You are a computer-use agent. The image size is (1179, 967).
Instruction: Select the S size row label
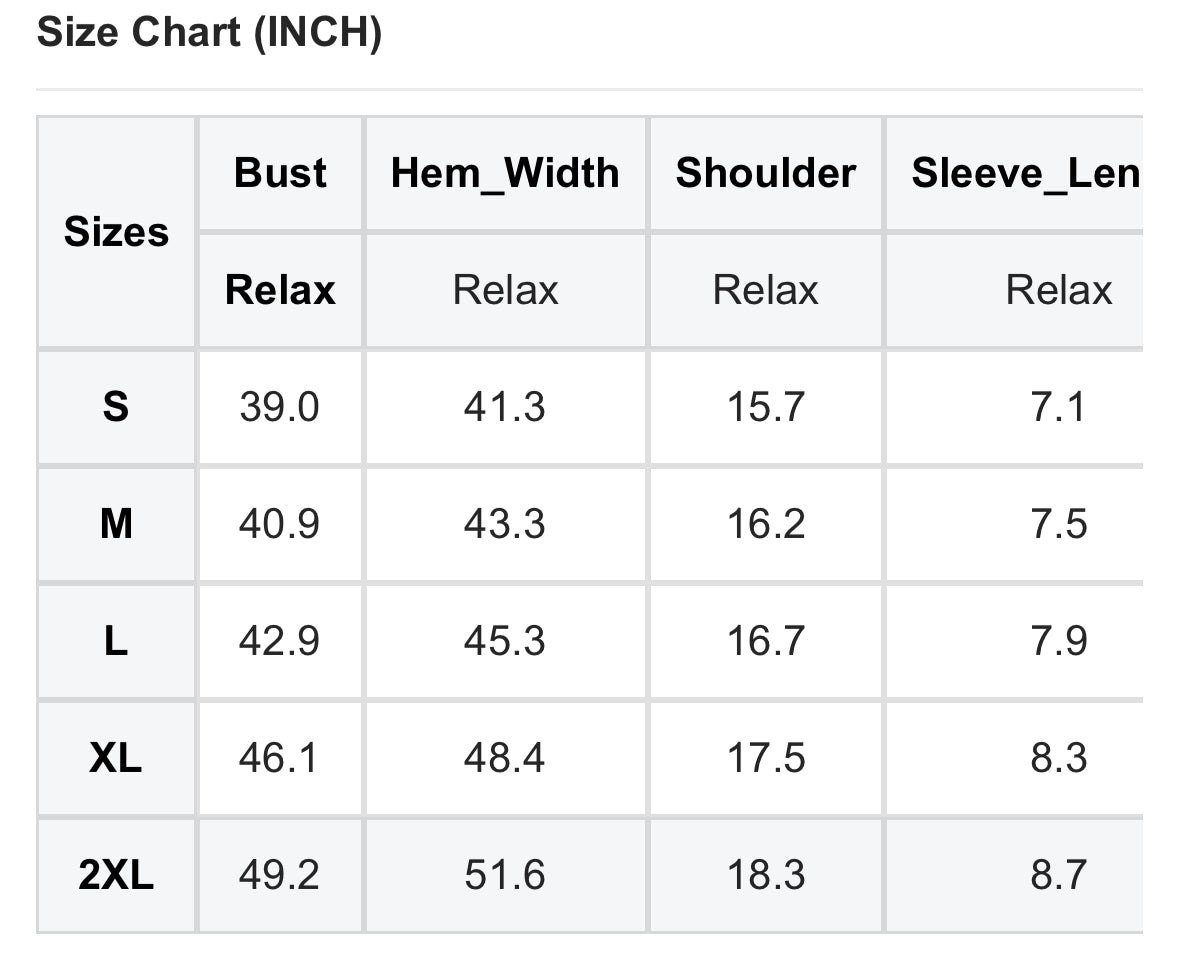(116, 407)
